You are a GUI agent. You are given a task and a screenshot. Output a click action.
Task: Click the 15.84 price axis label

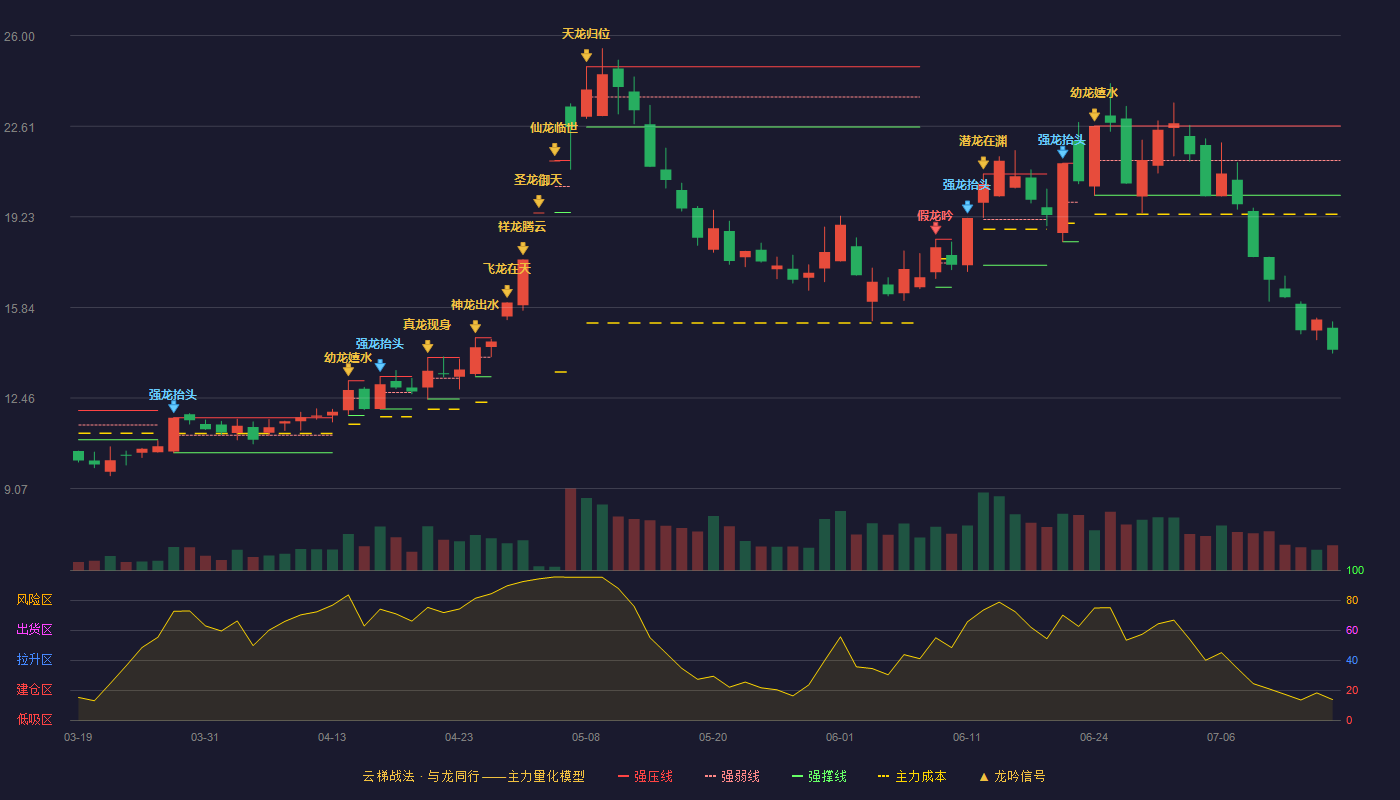19,308
